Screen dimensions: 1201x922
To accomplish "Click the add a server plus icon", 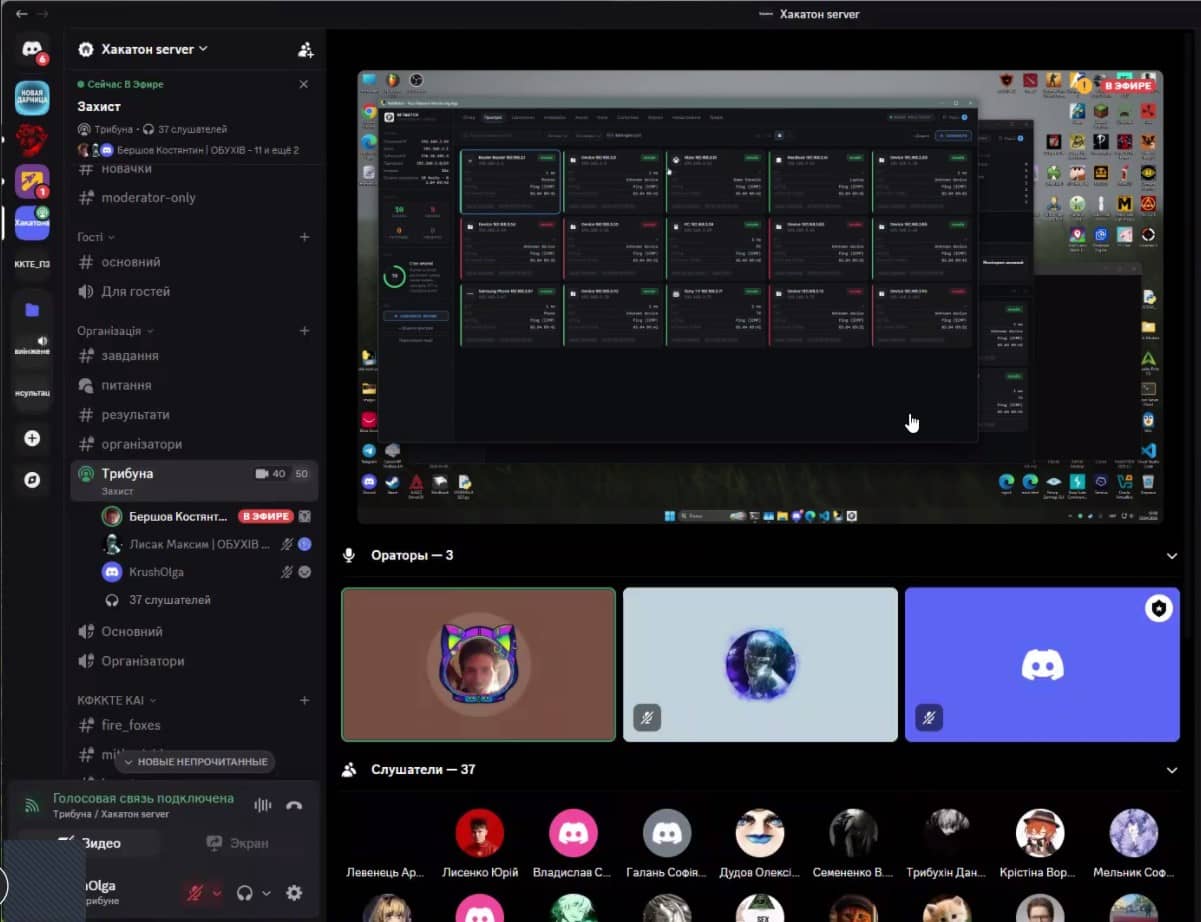I will (32, 438).
